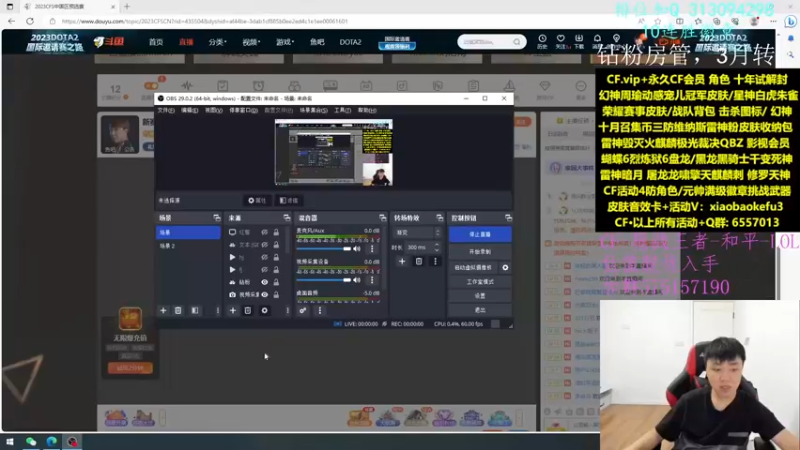Open 麦克风/Aux channel three-dot options
Screen dimensions: 800x450
(372, 248)
